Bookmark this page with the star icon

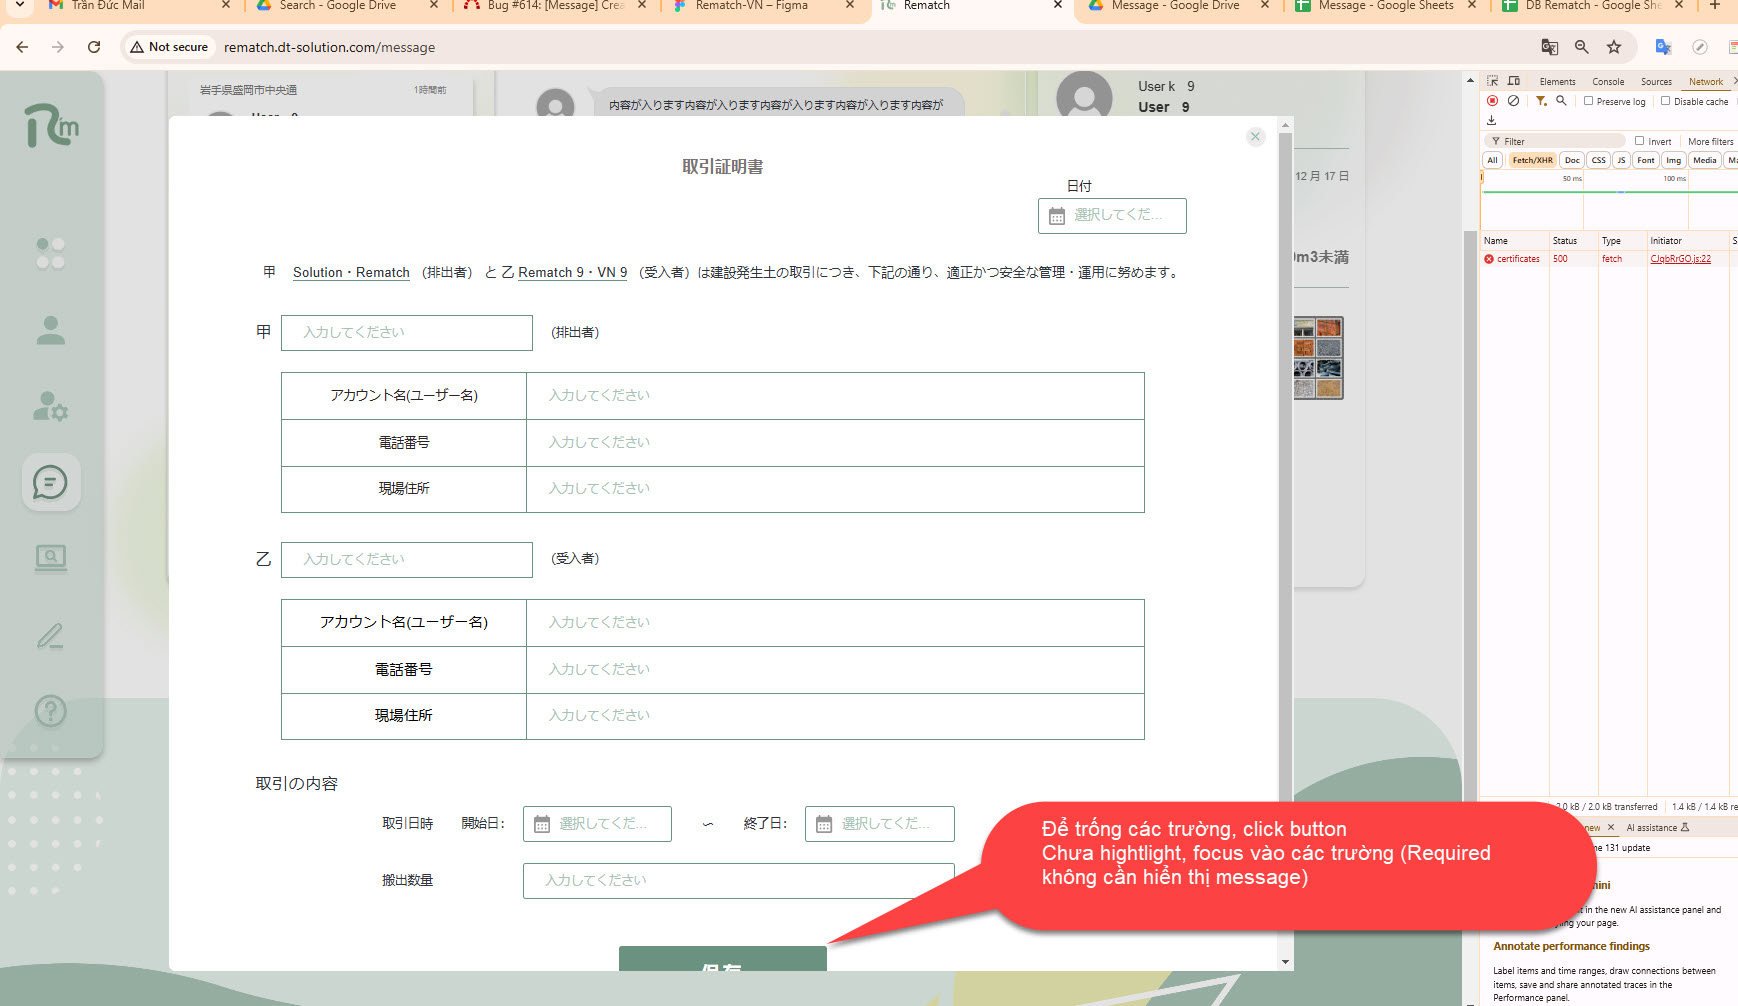point(1614,47)
